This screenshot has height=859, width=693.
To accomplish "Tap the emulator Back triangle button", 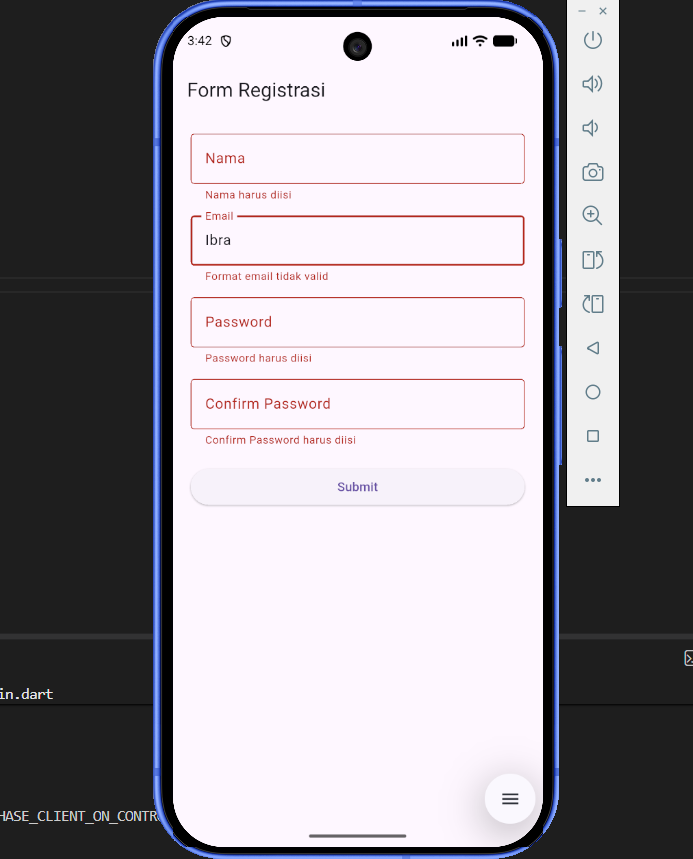I will coord(592,348).
